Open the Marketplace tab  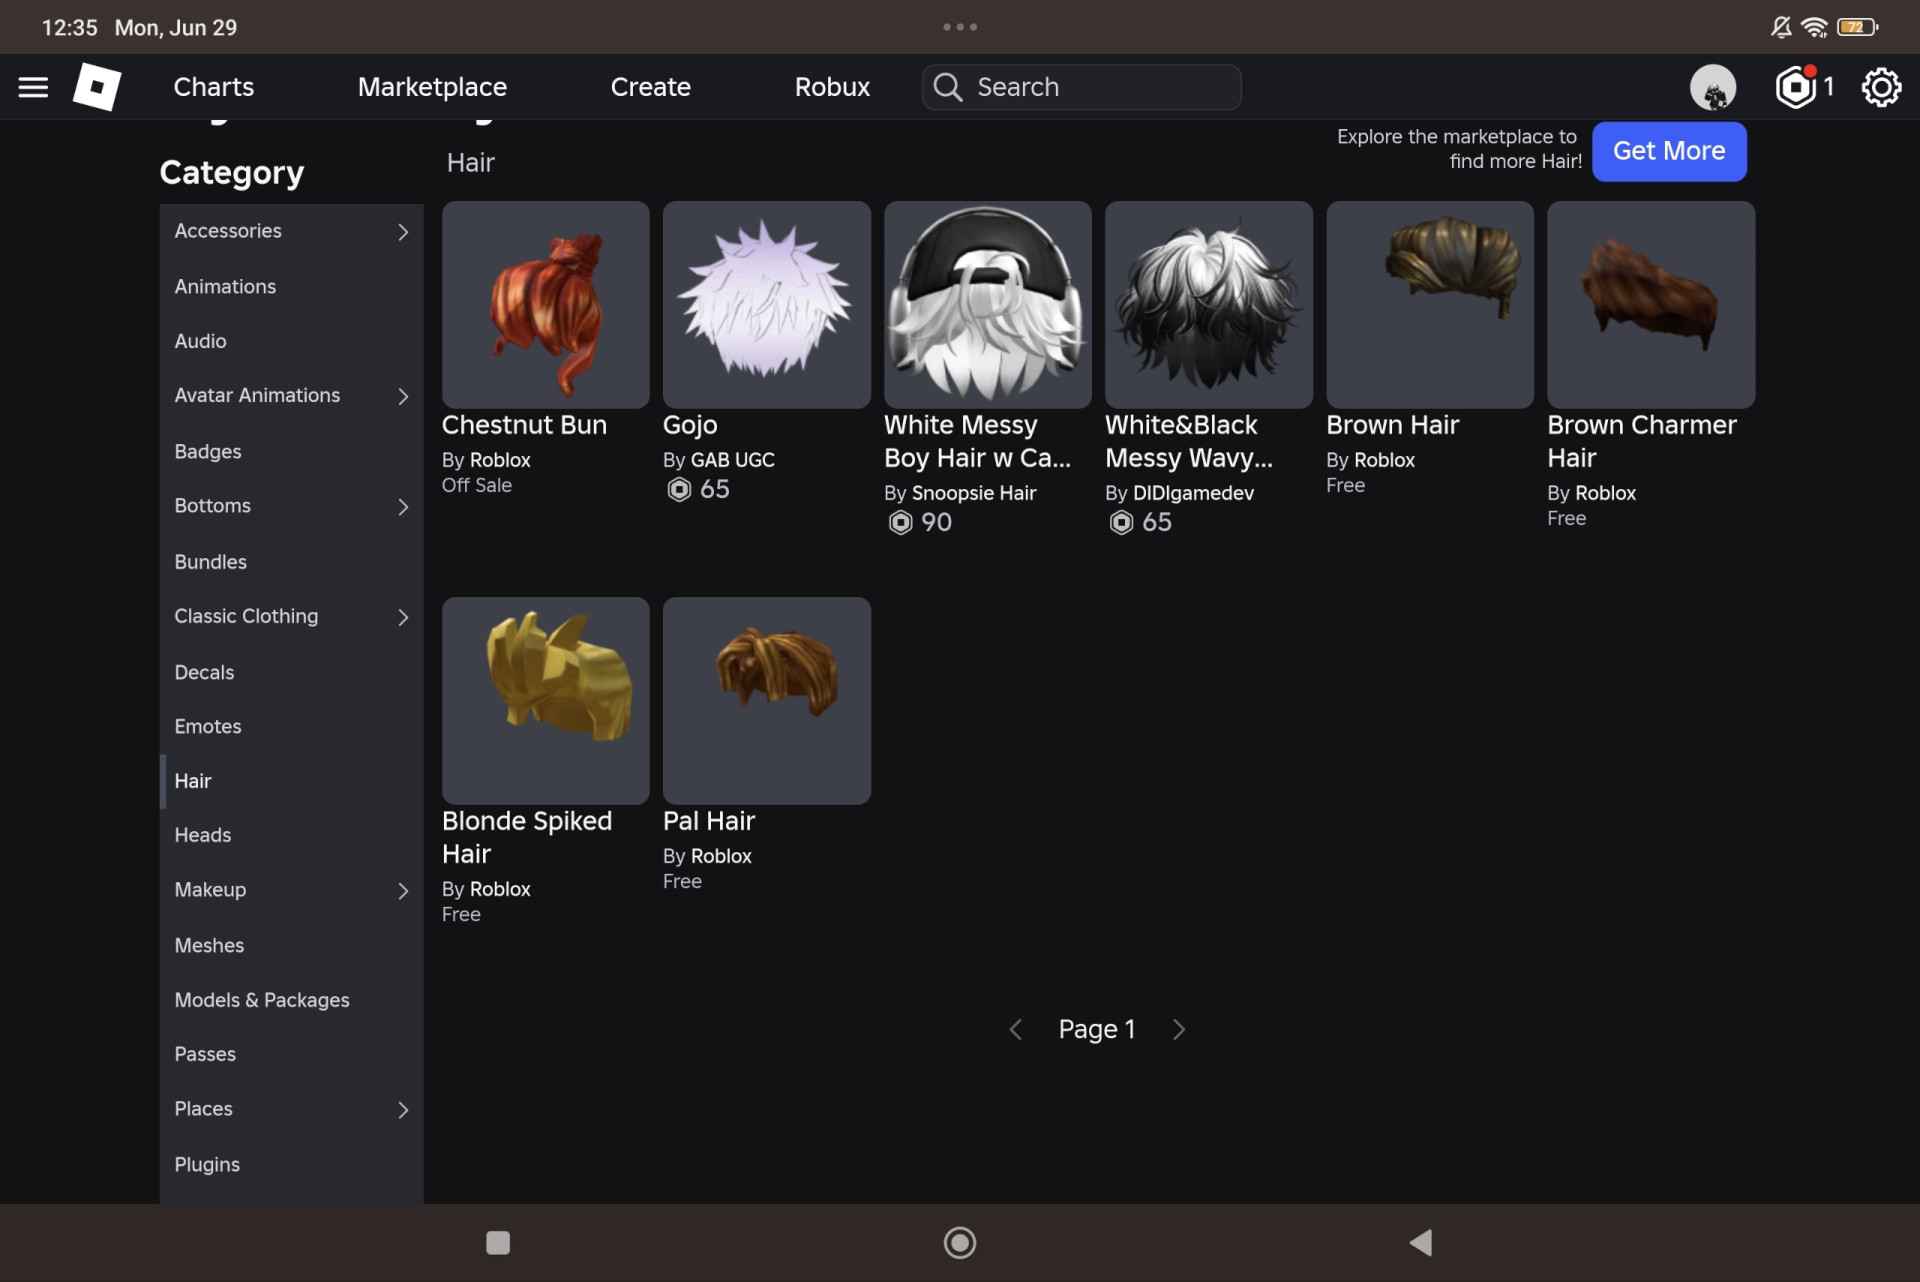coord(432,87)
